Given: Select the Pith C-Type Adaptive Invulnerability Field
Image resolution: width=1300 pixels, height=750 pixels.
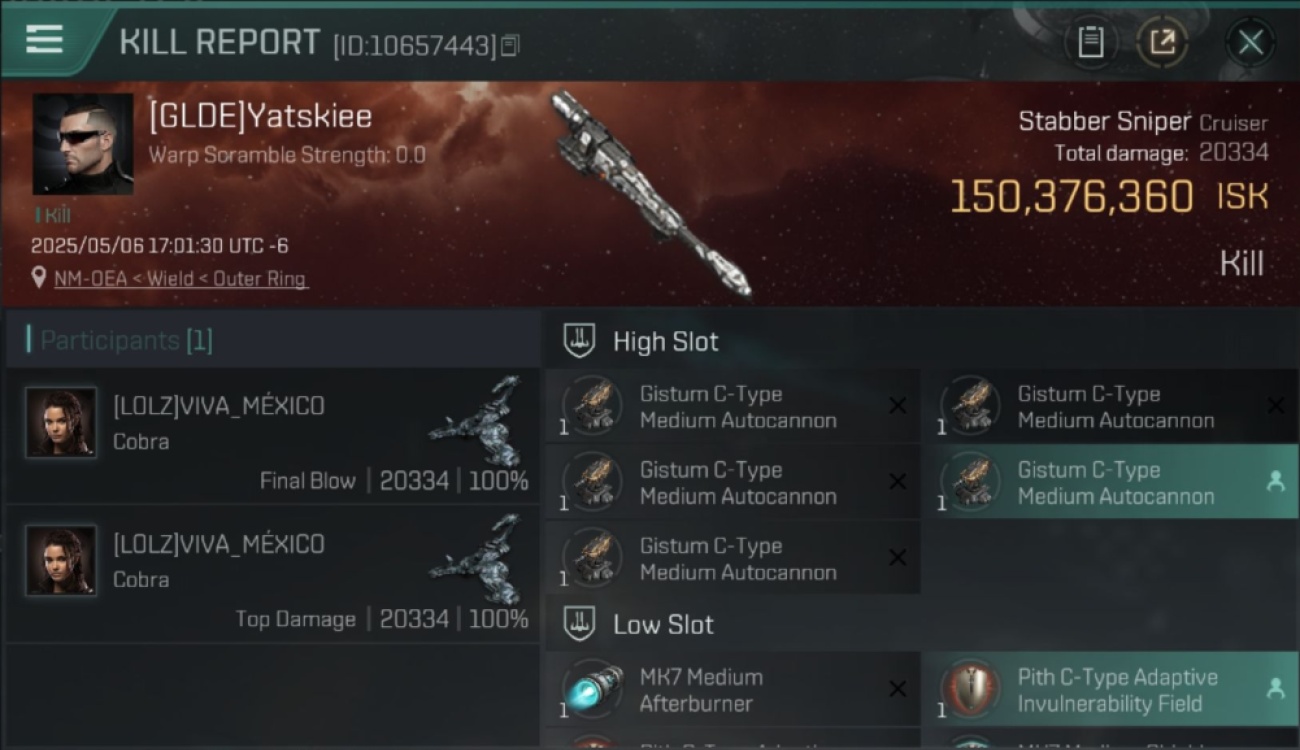Looking at the screenshot, I should [1109, 689].
